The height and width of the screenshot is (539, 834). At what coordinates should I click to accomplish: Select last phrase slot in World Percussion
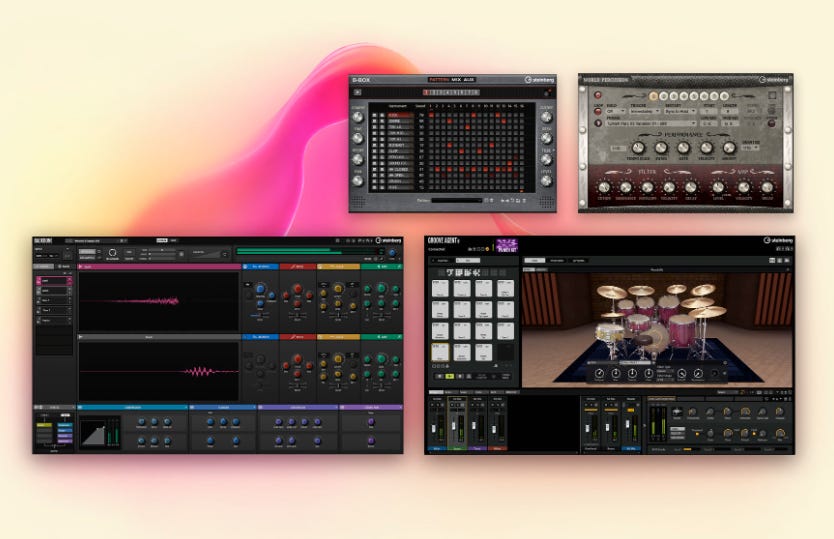724,96
